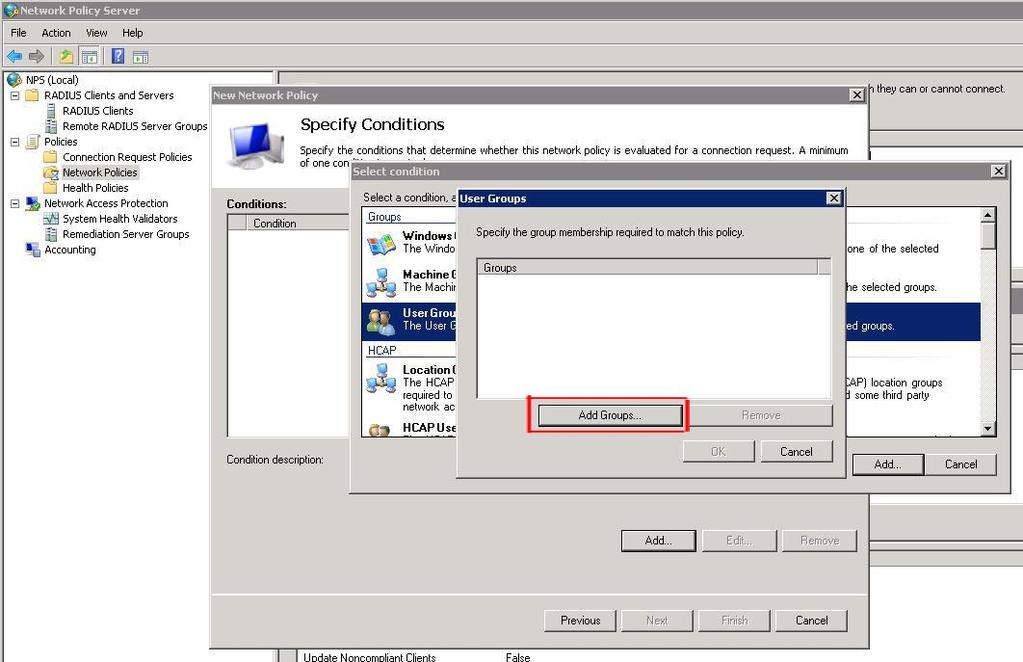Click the Network Access Protection icon
1023x662 pixels.
(x=33, y=203)
